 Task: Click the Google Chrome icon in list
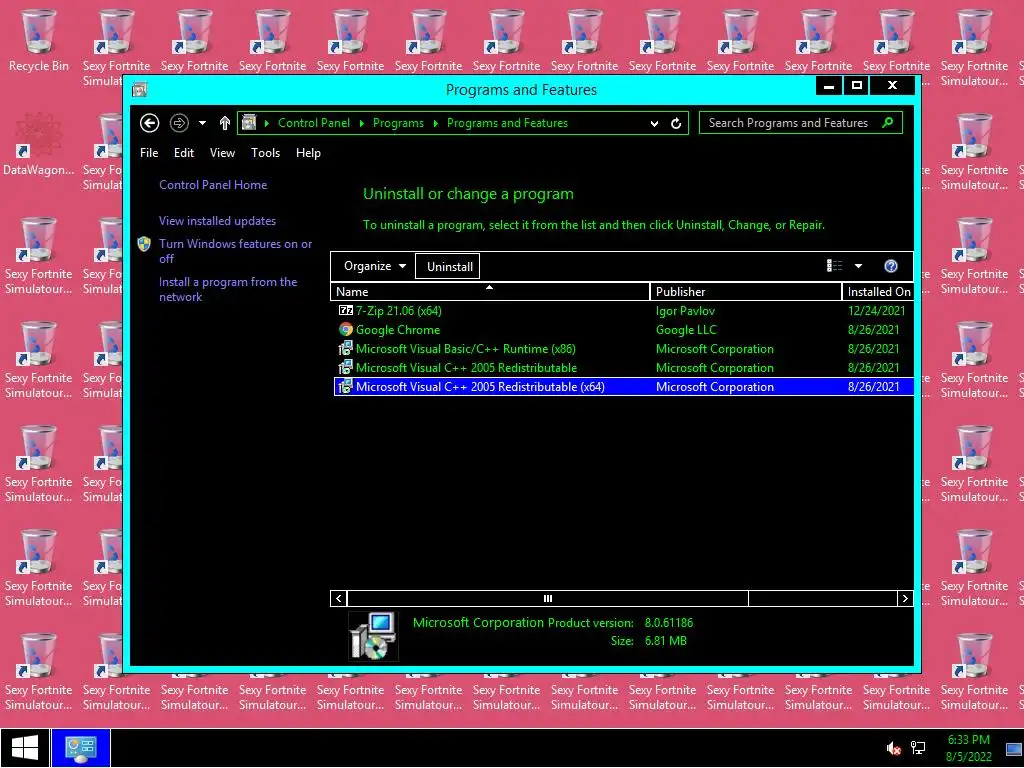345,330
